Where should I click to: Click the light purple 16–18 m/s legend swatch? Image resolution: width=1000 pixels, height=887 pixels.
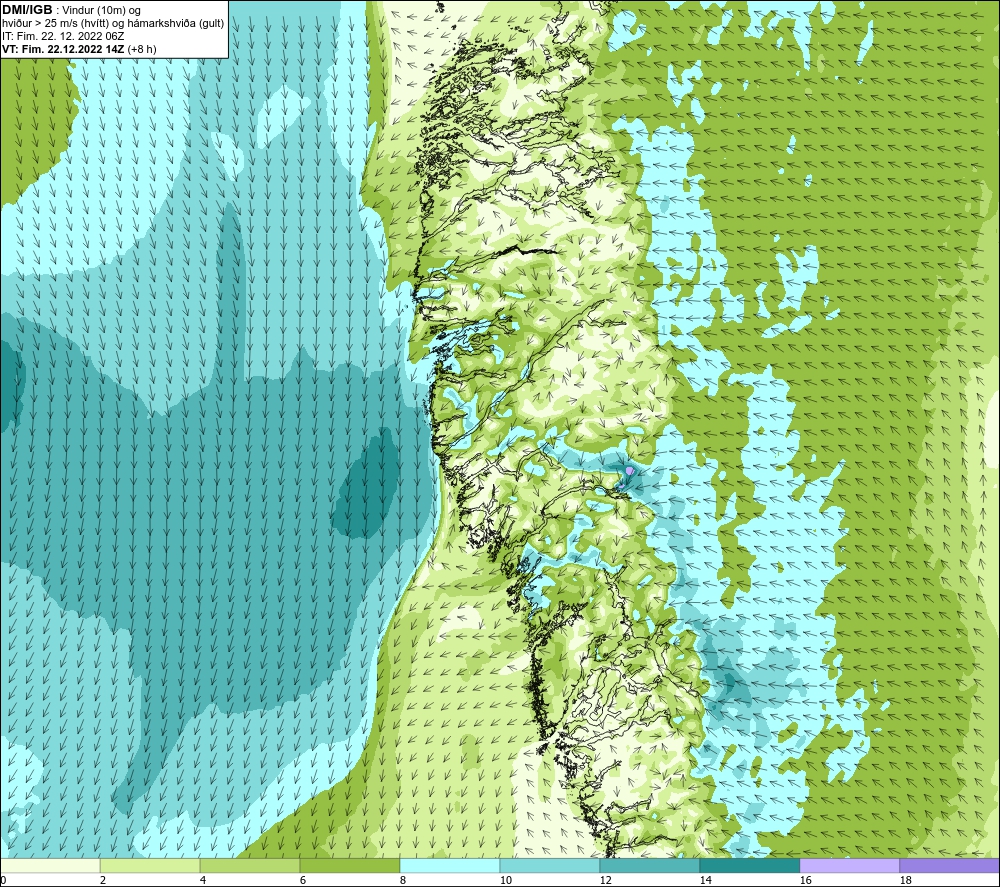(849, 865)
